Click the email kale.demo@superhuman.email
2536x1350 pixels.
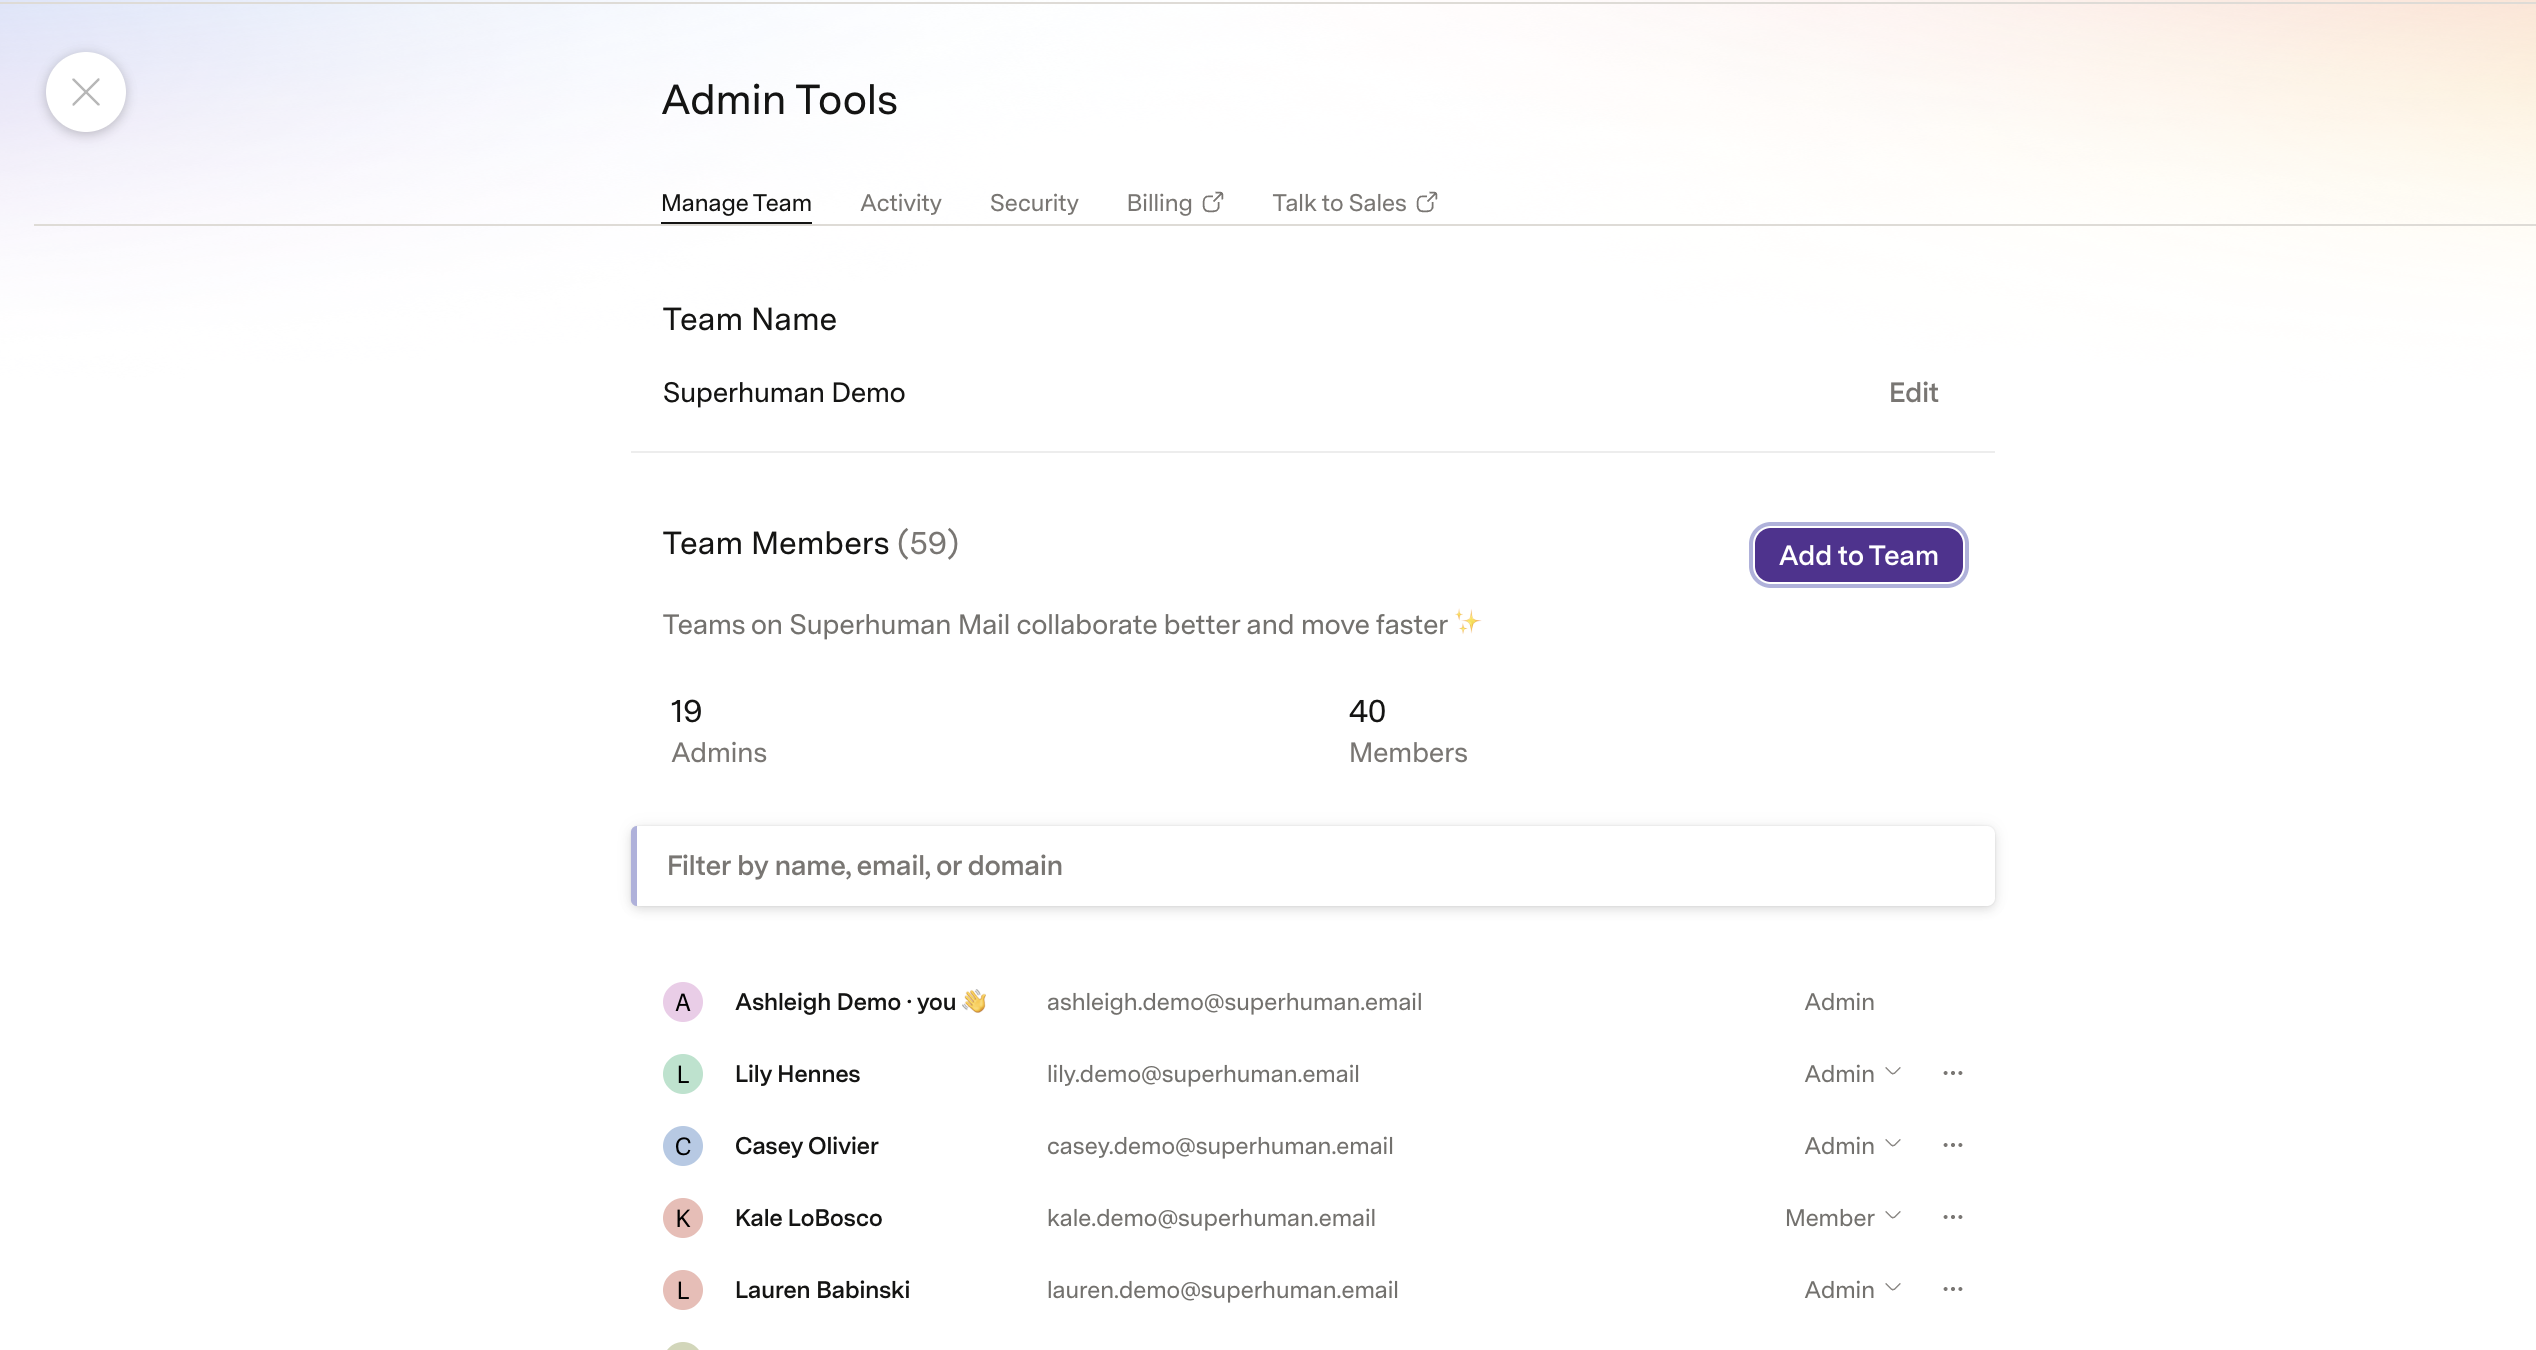tap(1211, 1218)
